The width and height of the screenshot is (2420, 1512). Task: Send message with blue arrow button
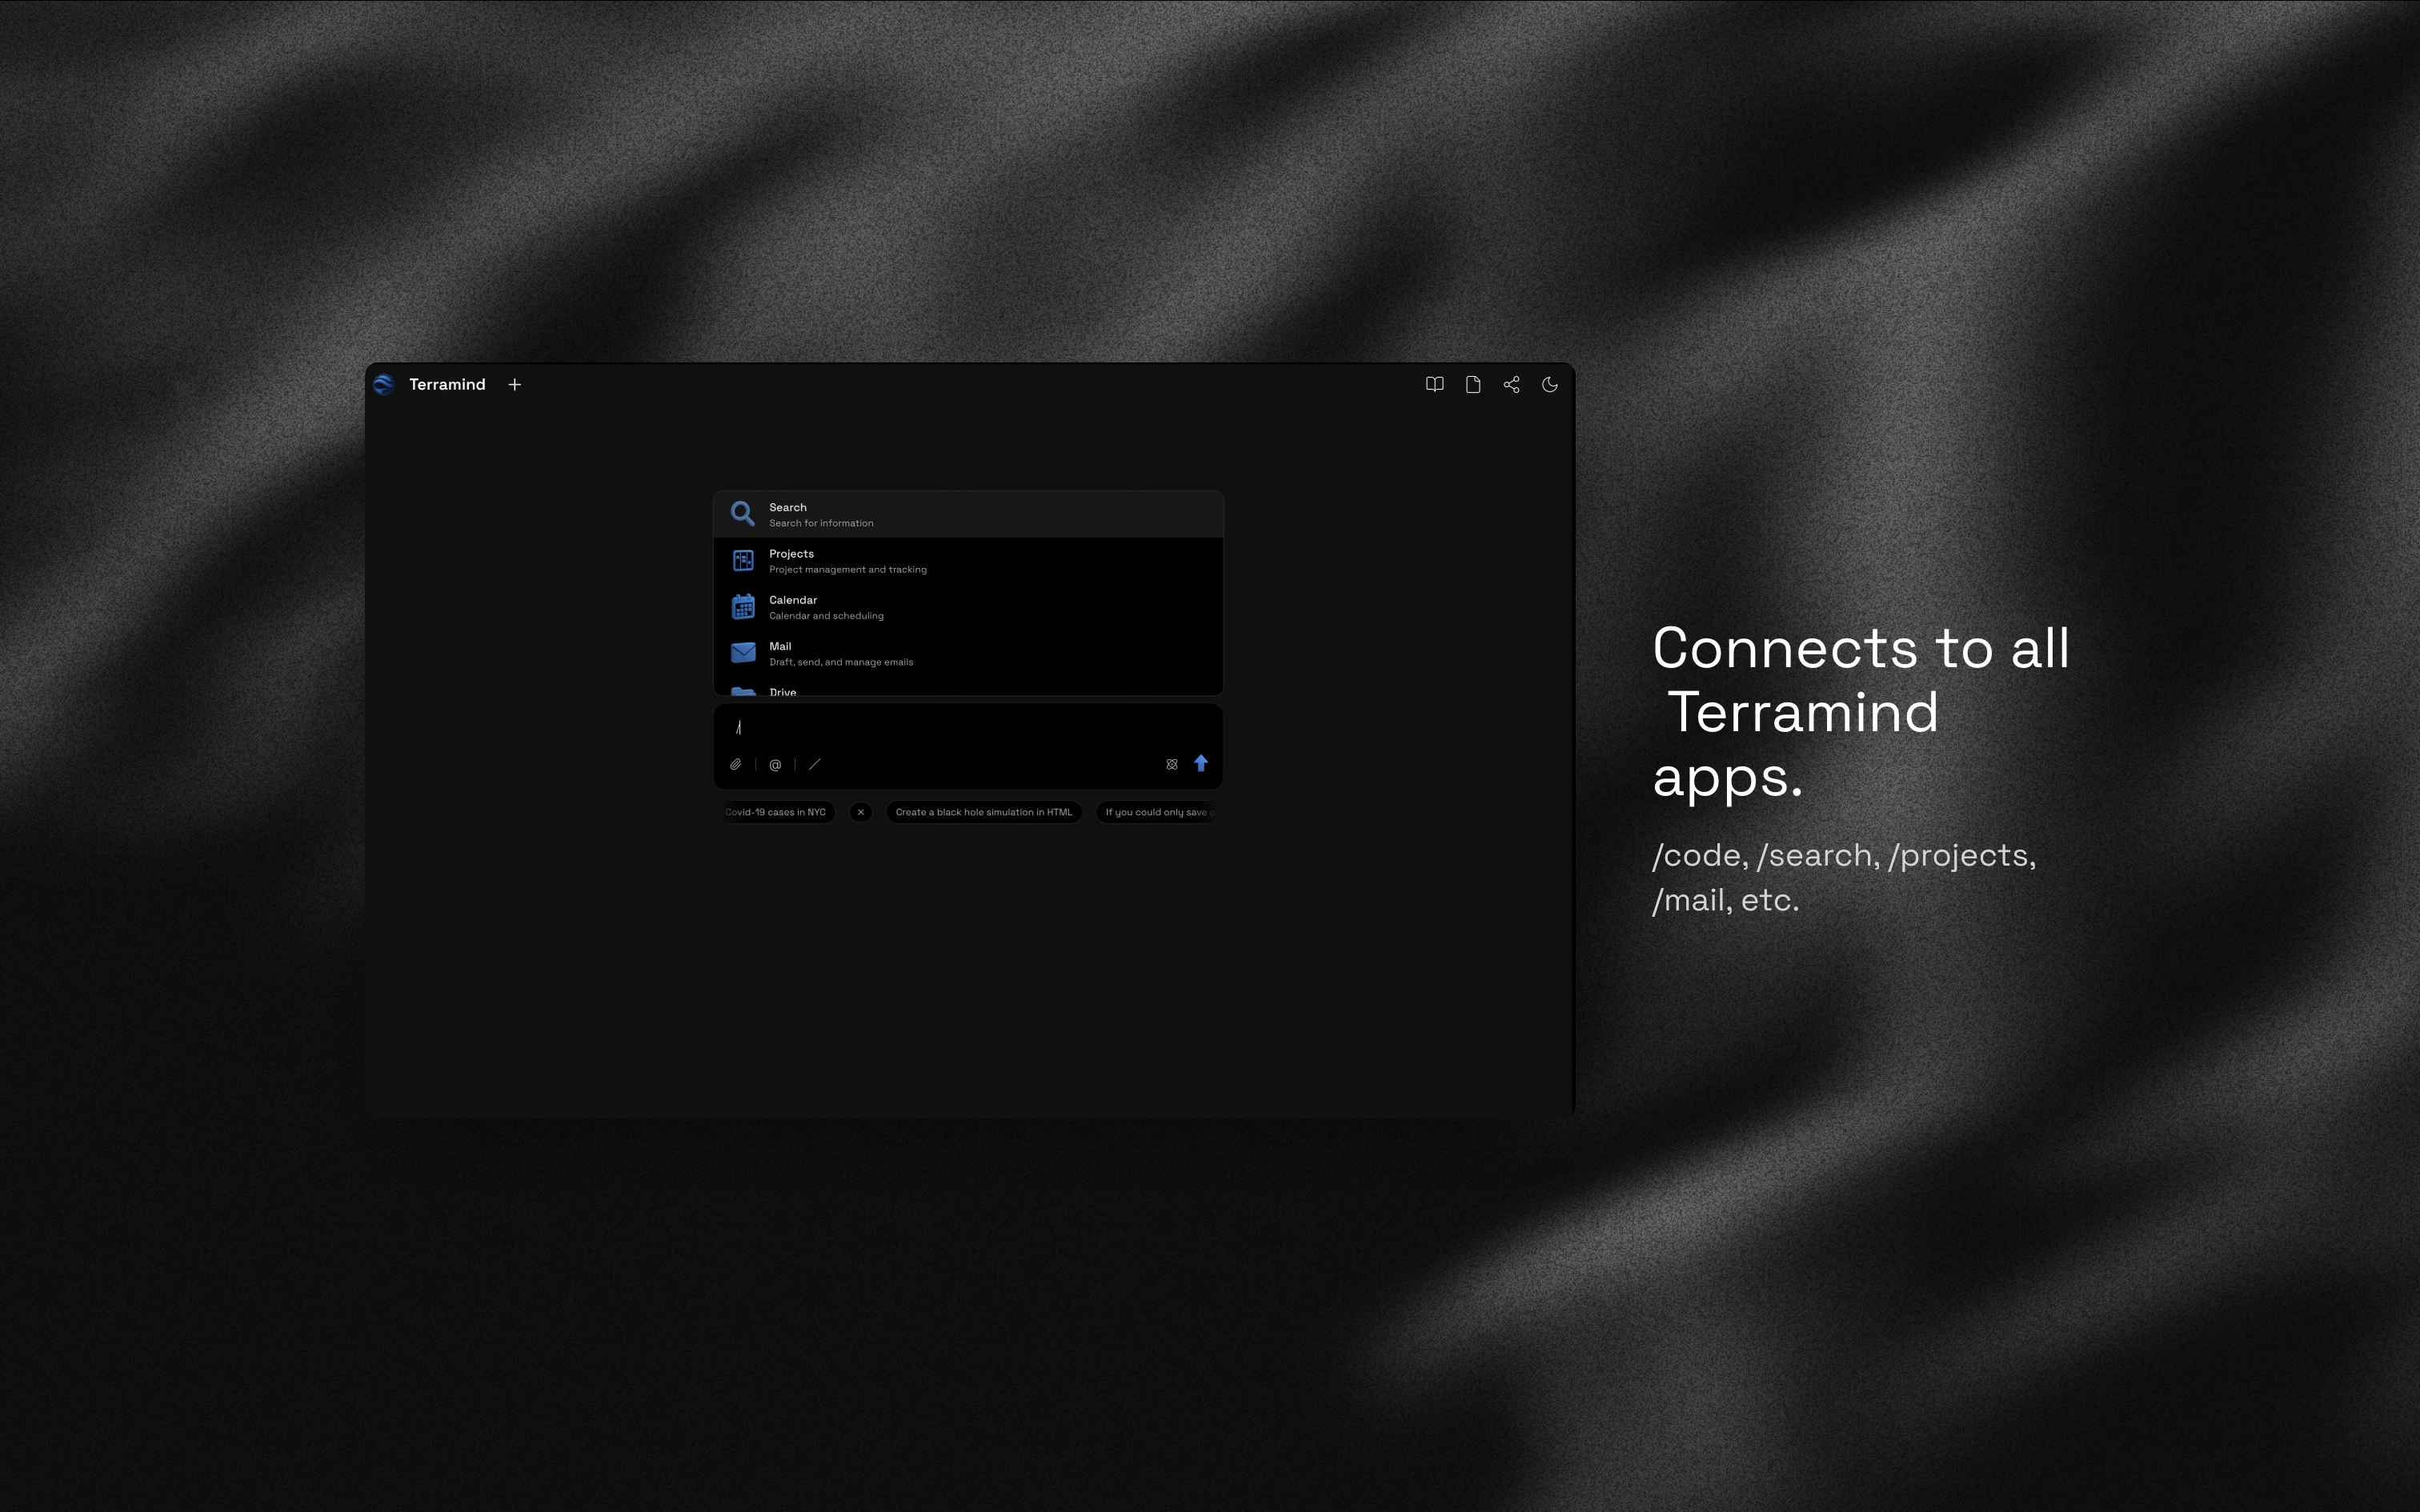pyautogui.click(x=1201, y=764)
